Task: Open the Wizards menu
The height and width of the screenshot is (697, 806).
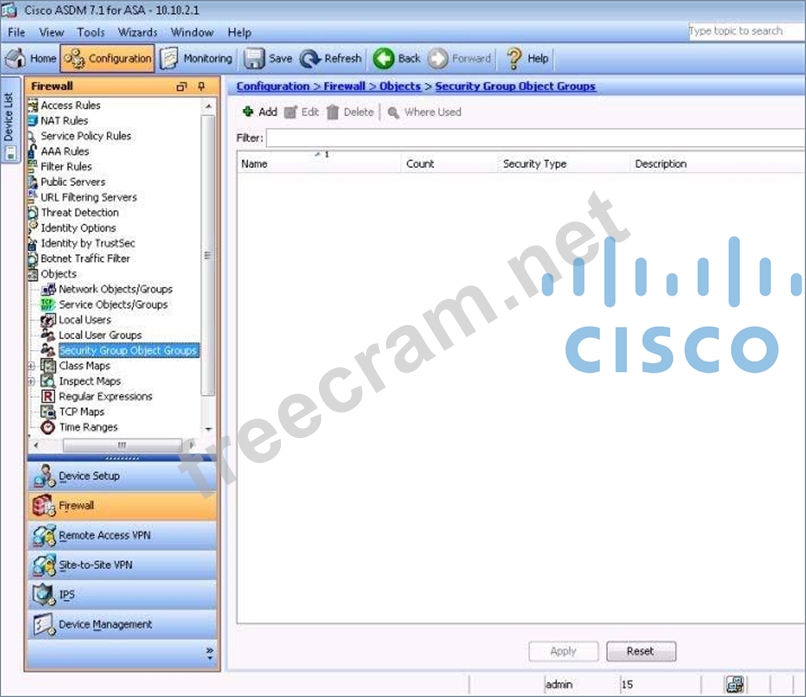Action: 138,32
